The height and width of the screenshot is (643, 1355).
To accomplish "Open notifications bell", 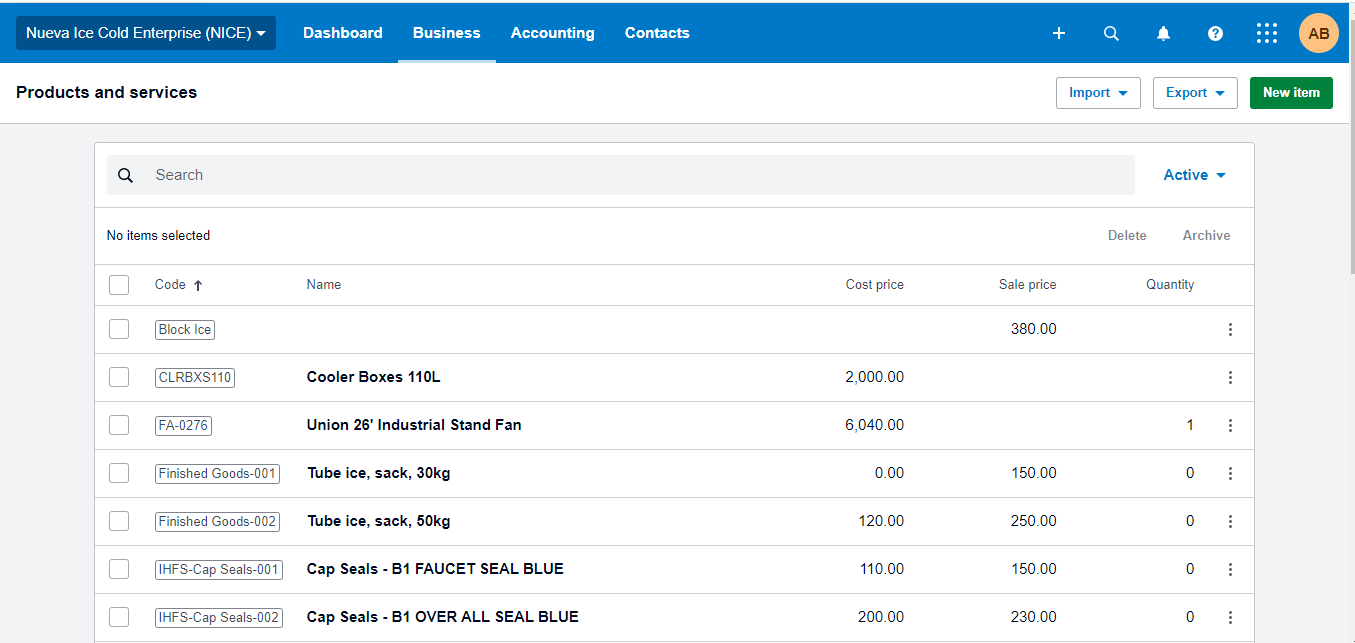I will point(1163,33).
